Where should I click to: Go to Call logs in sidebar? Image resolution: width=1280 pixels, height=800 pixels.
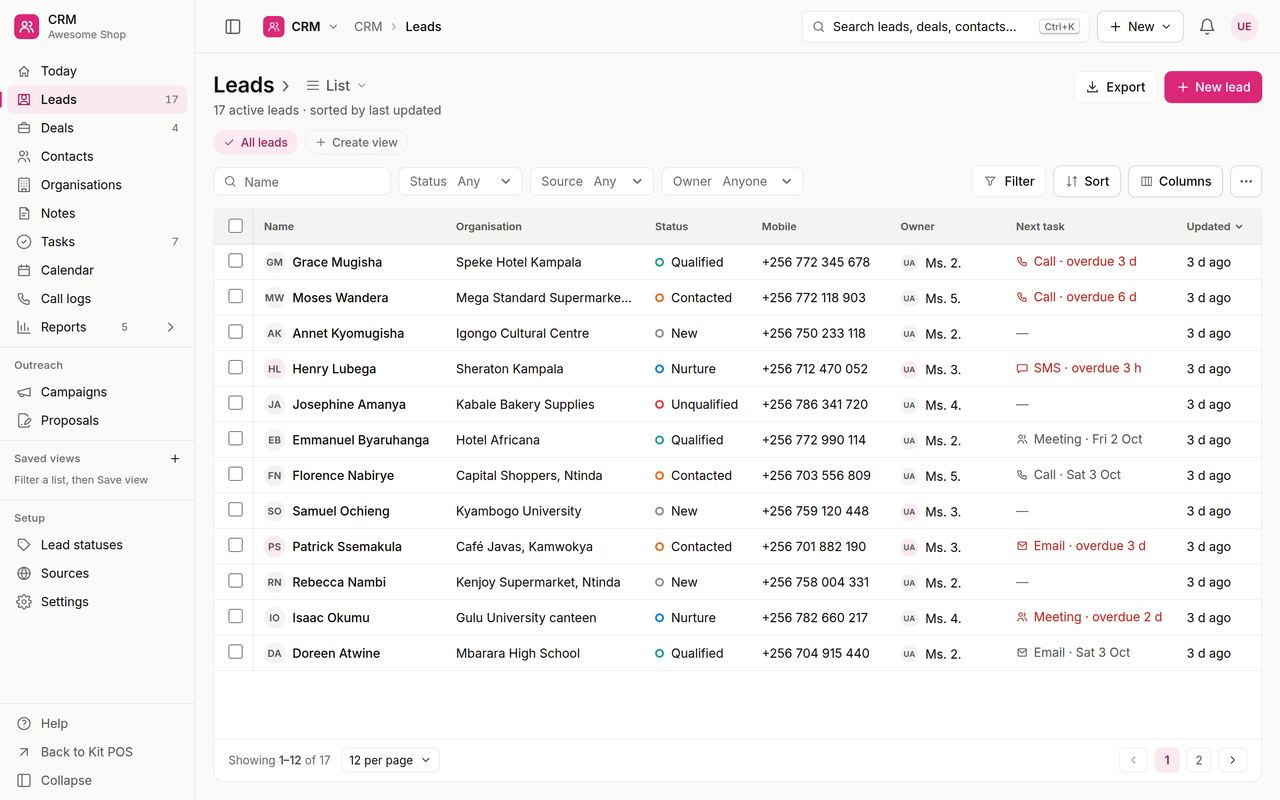[97, 299]
